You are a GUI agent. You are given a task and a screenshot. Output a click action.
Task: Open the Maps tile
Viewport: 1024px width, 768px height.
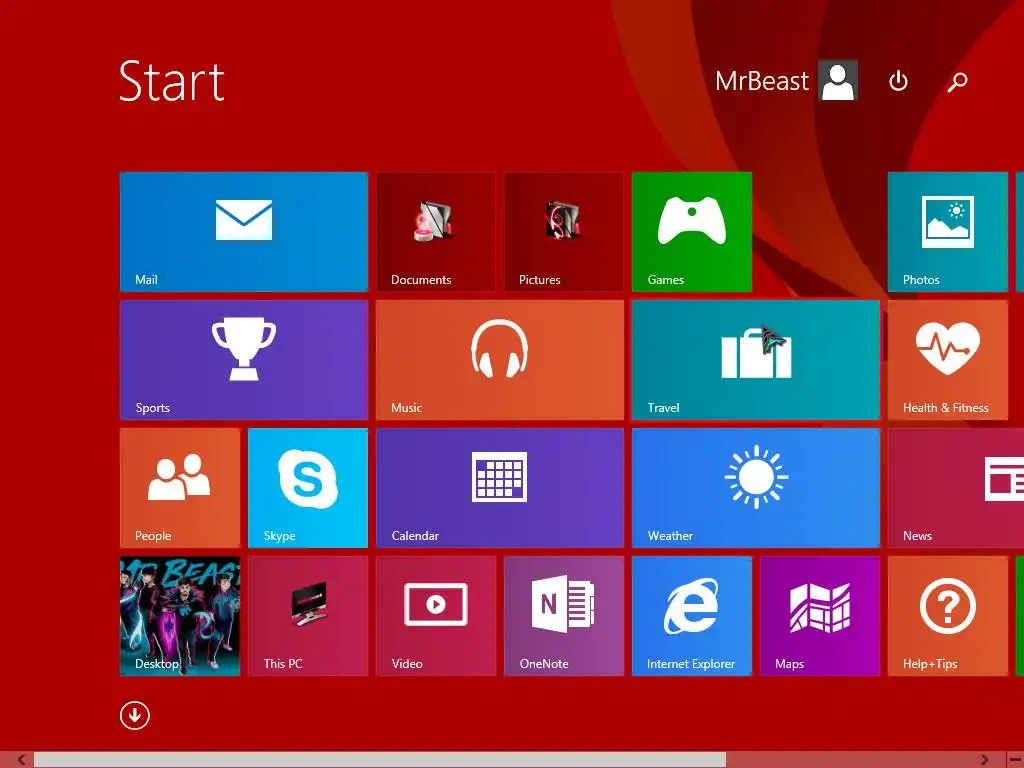click(x=820, y=616)
